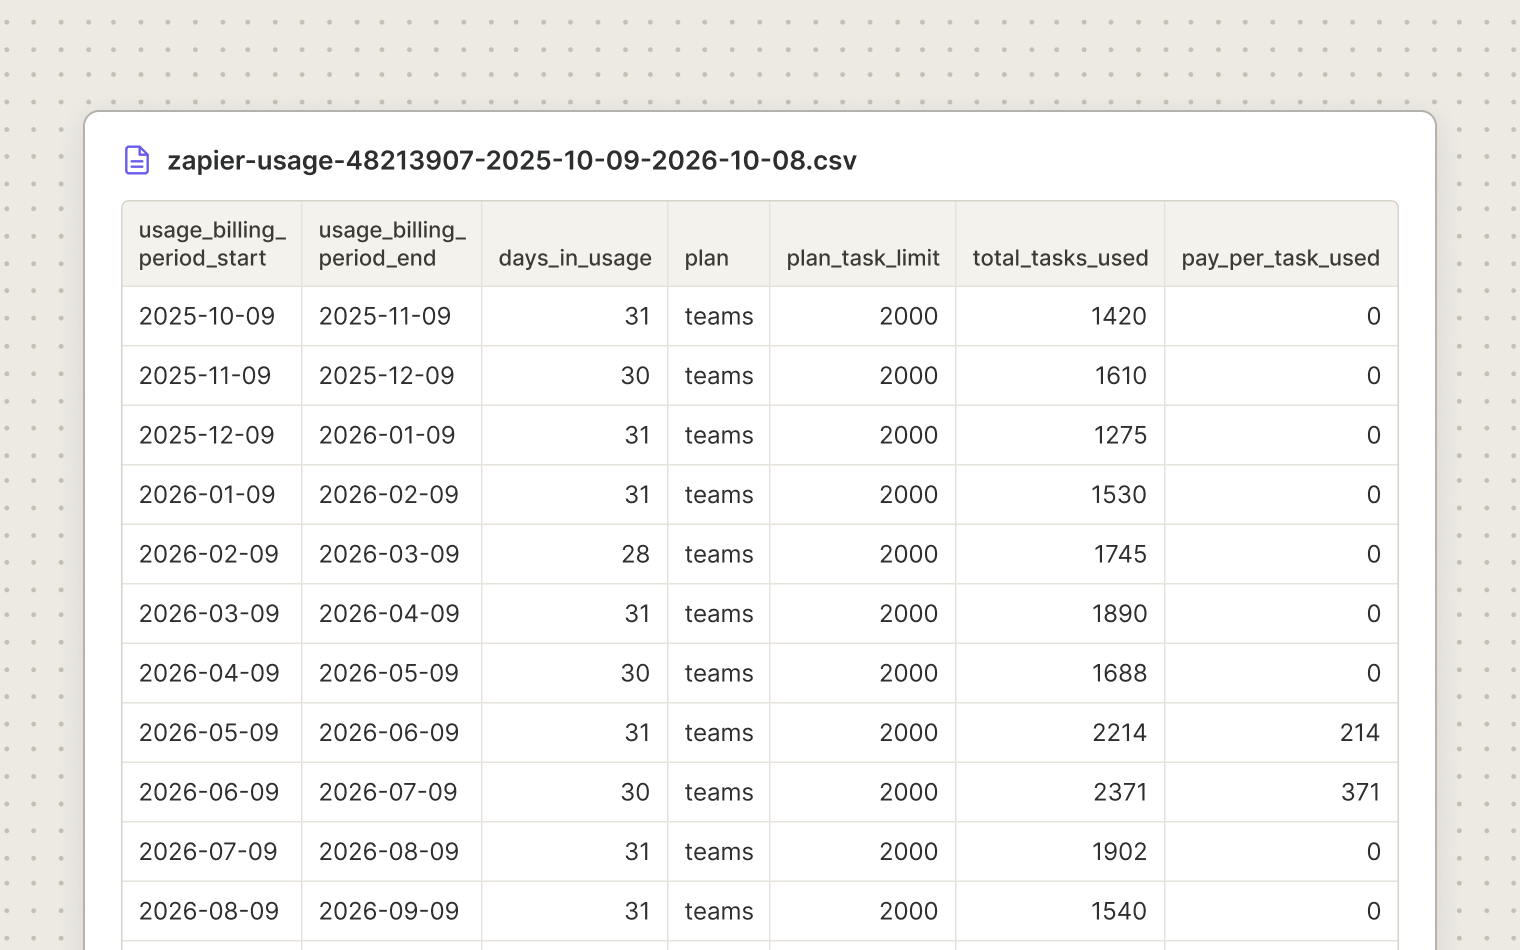Select the zapier-usage CSV file name

tap(512, 161)
